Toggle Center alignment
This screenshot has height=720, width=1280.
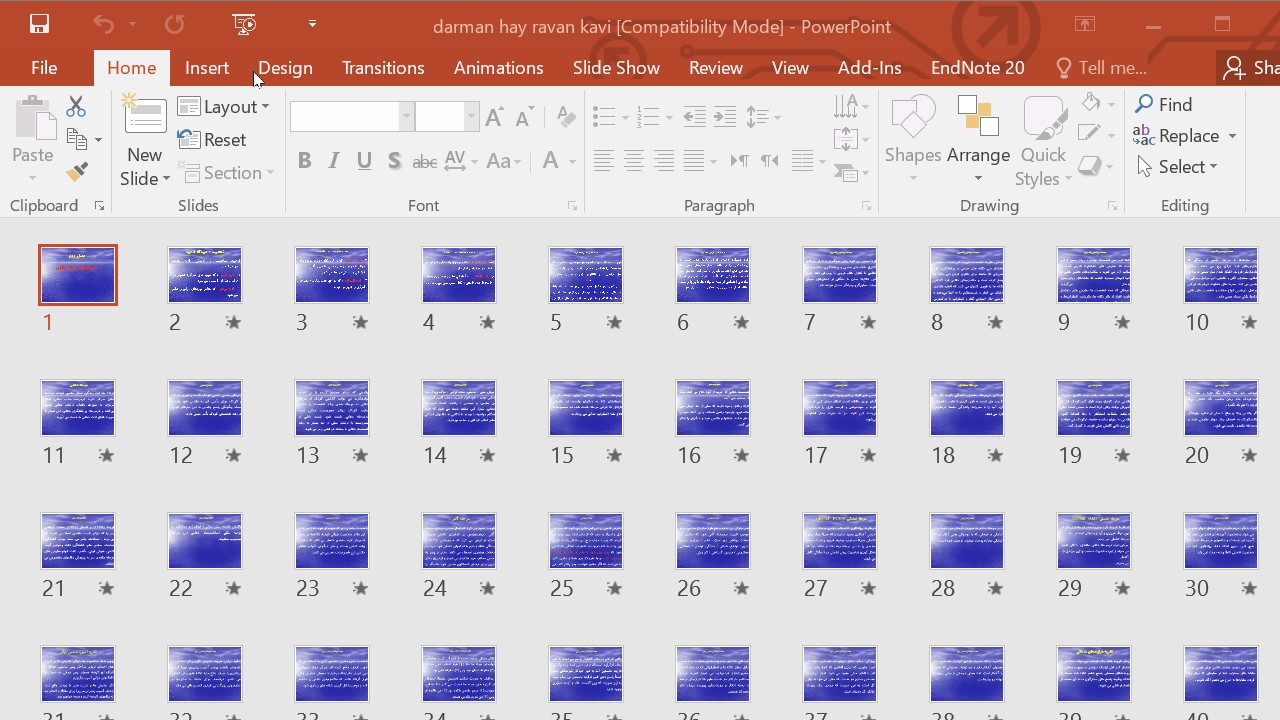[633, 161]
